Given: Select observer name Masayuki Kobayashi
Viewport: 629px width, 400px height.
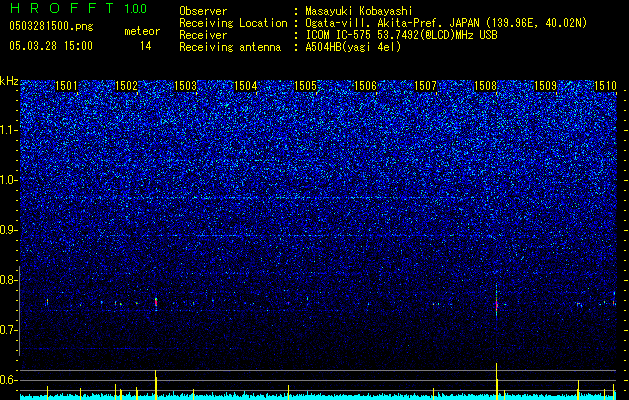Looking at the screenshot, I should [359, 11].
